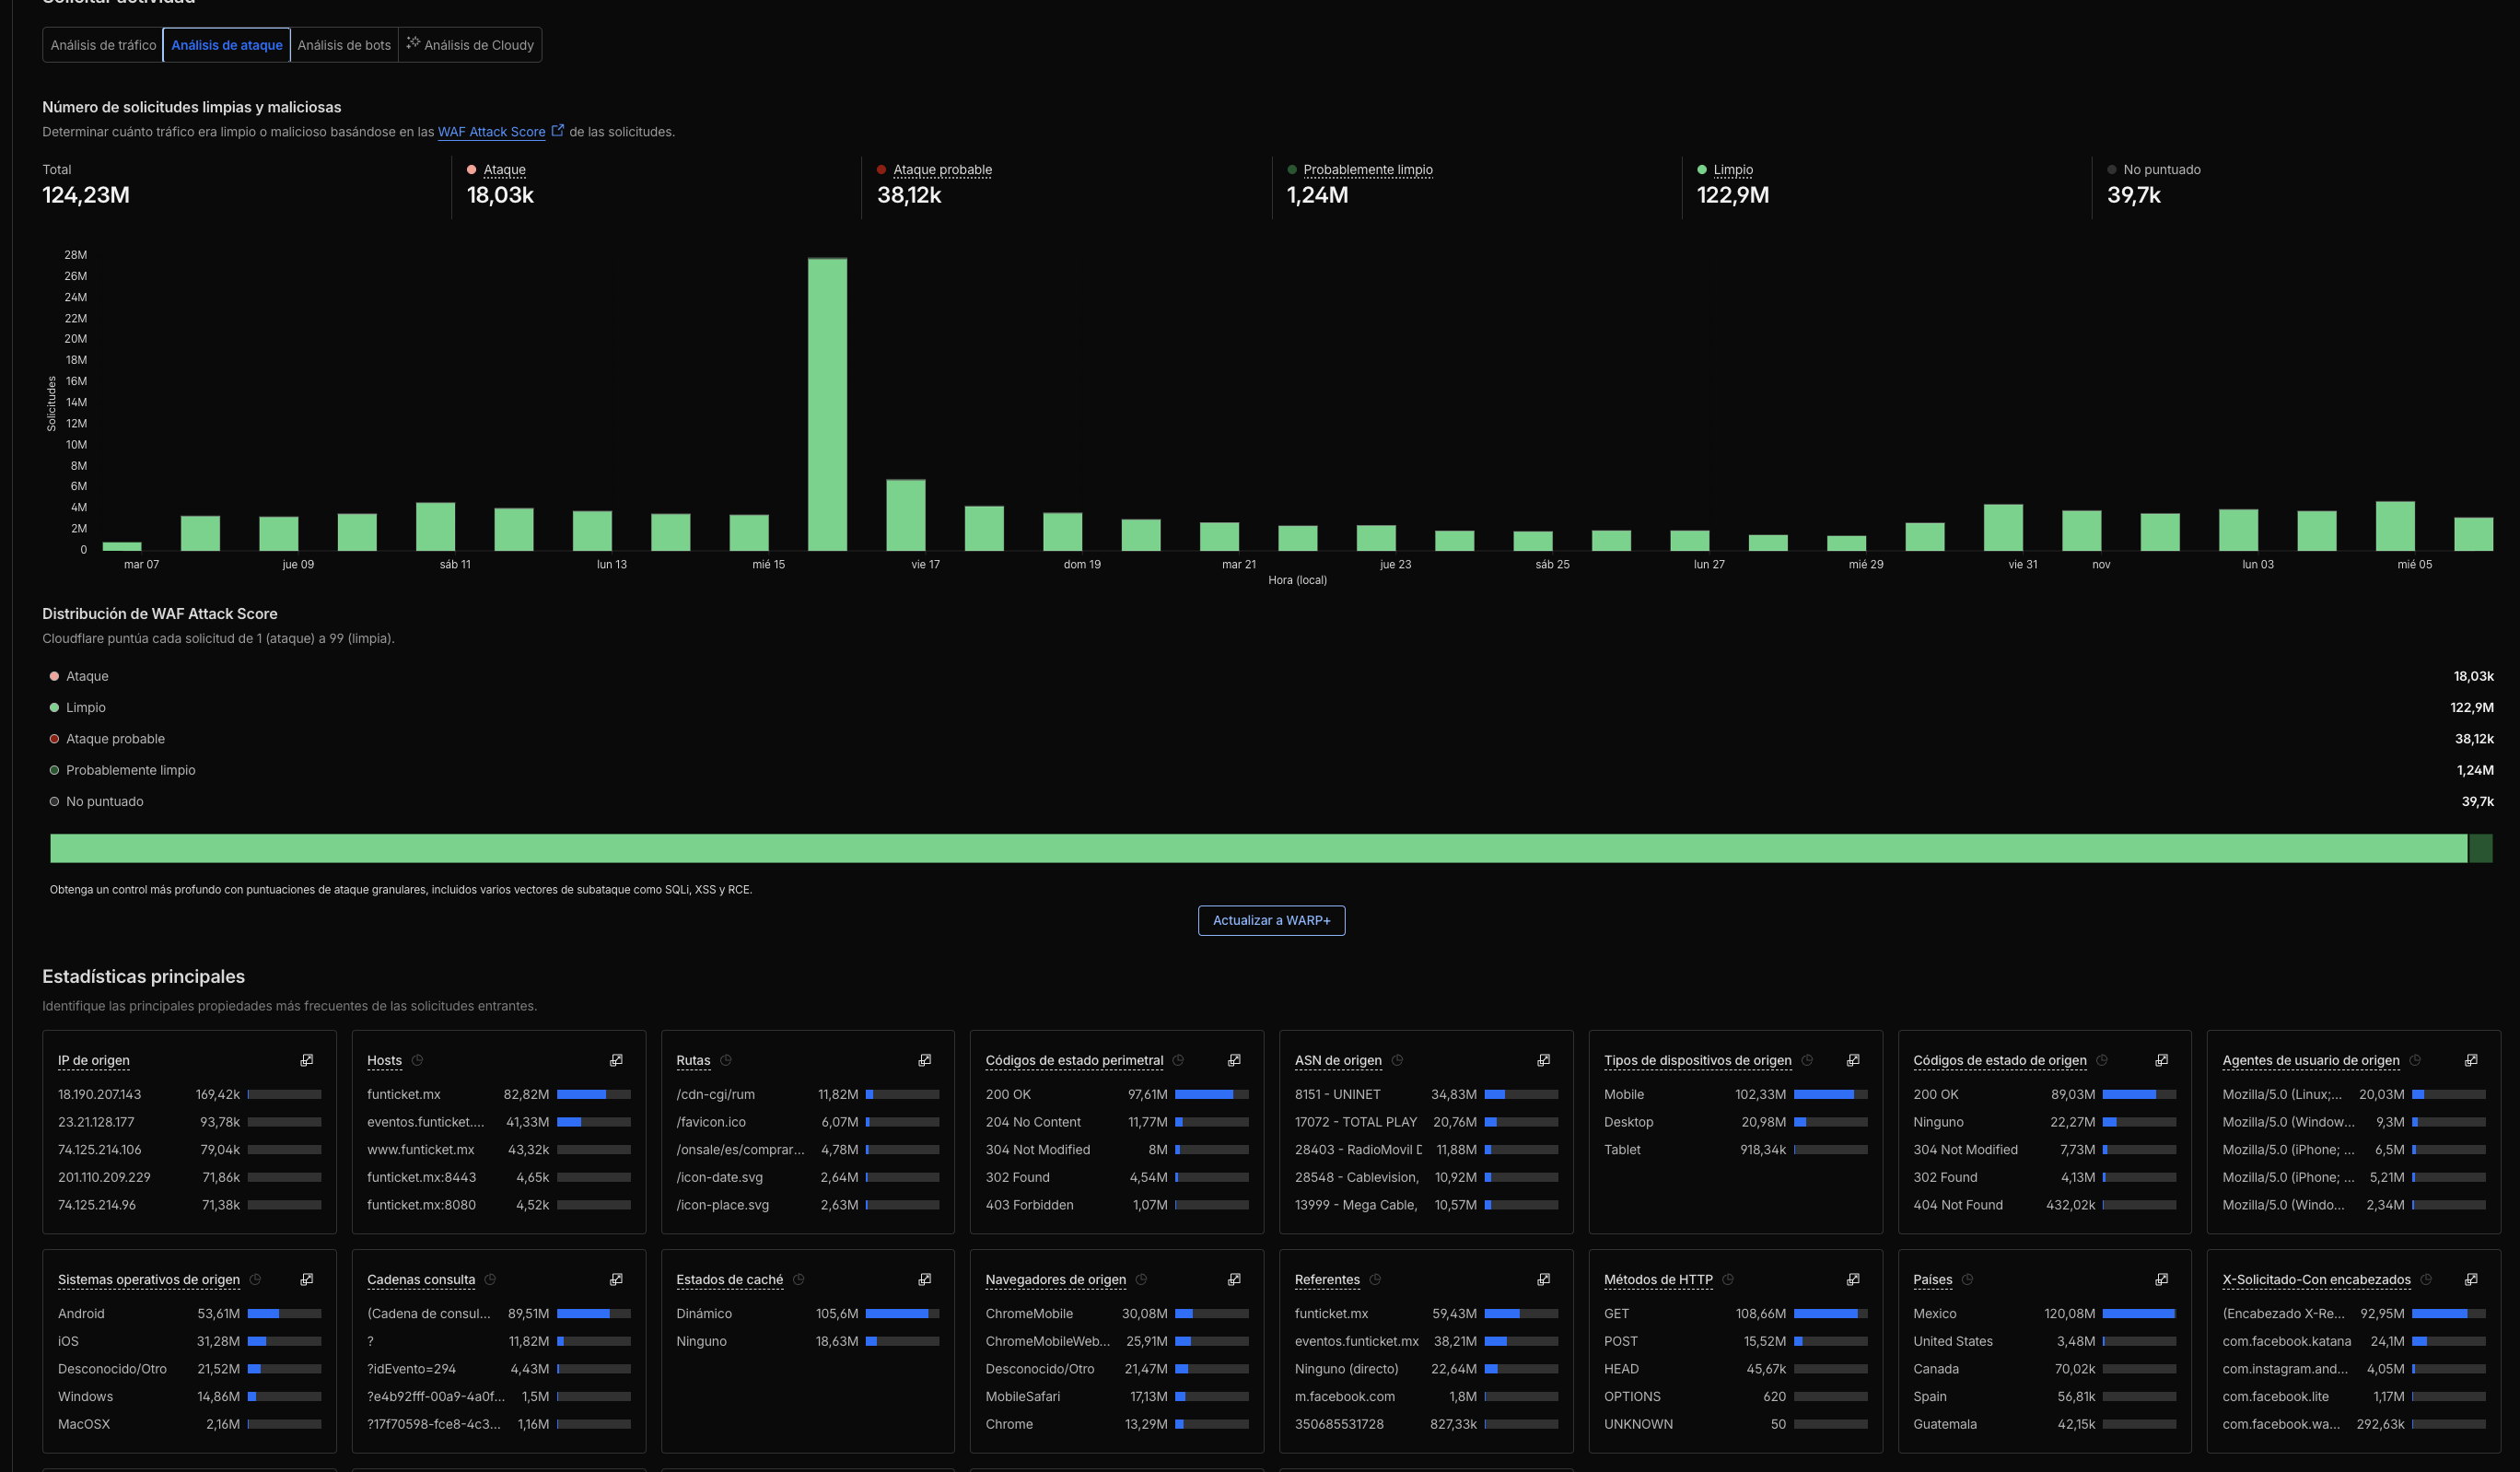Open expand icon on IP de origen card
Screen dimensions: 2520x1472
pyautogui.click(x=307, y=1060)
